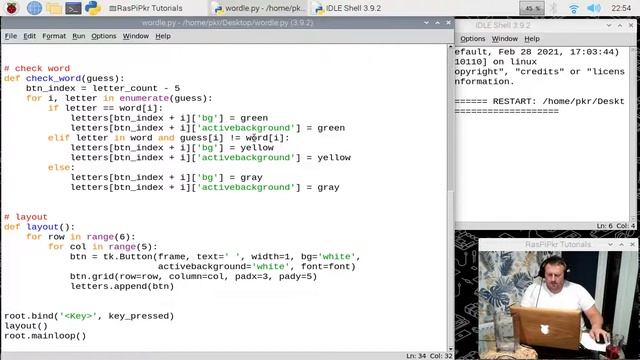
Task: Open the Run menu in editor
Action: coord(79,36)
